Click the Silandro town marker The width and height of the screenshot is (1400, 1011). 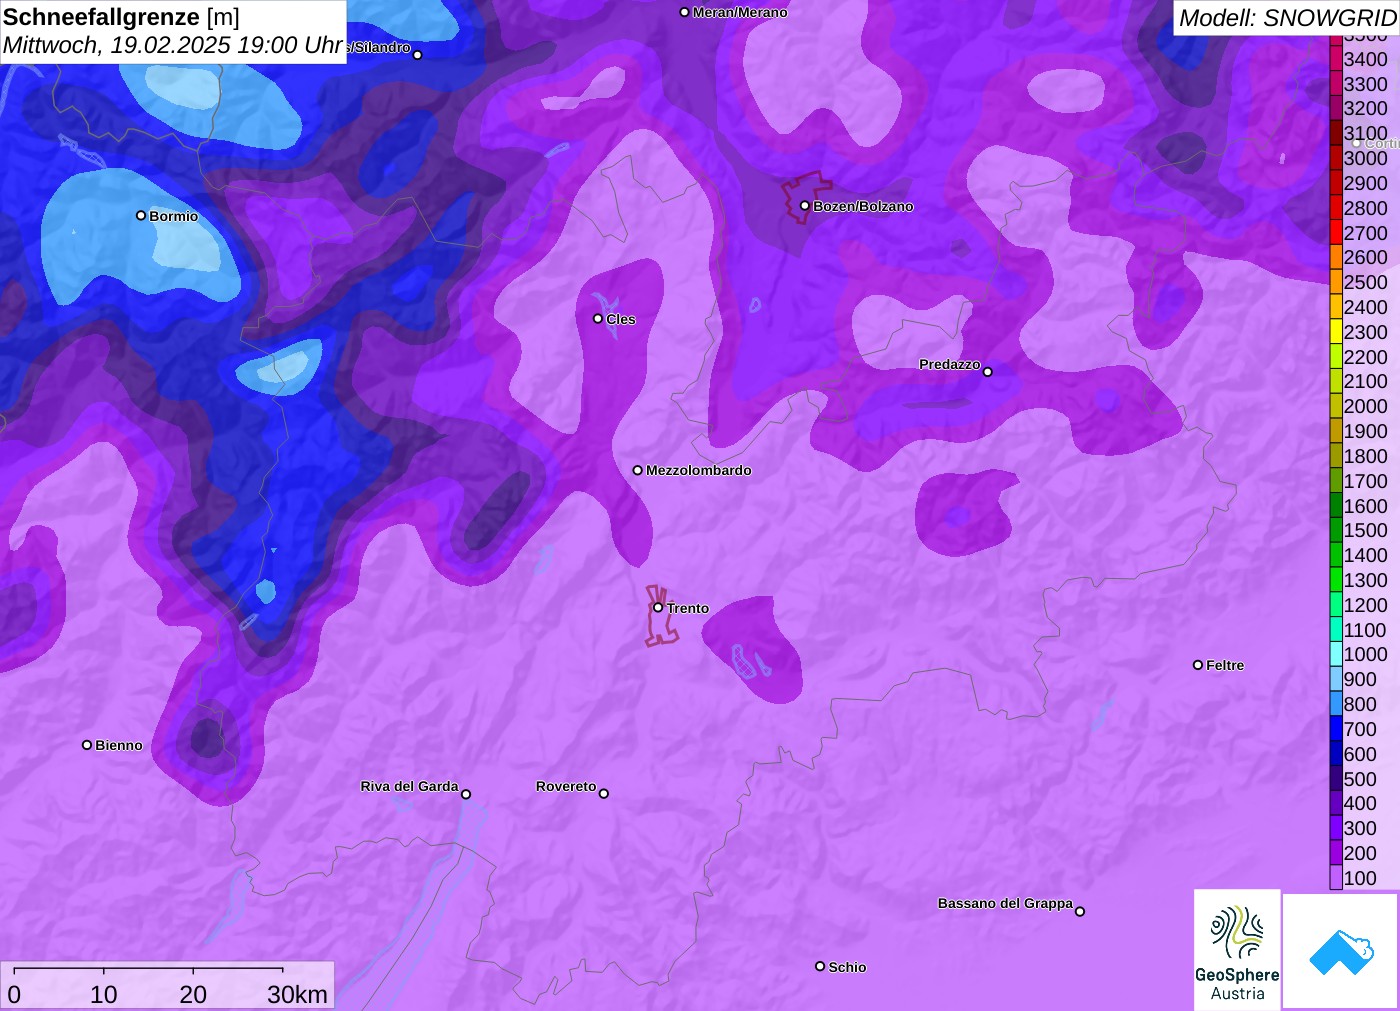click(x=418, y=55)
